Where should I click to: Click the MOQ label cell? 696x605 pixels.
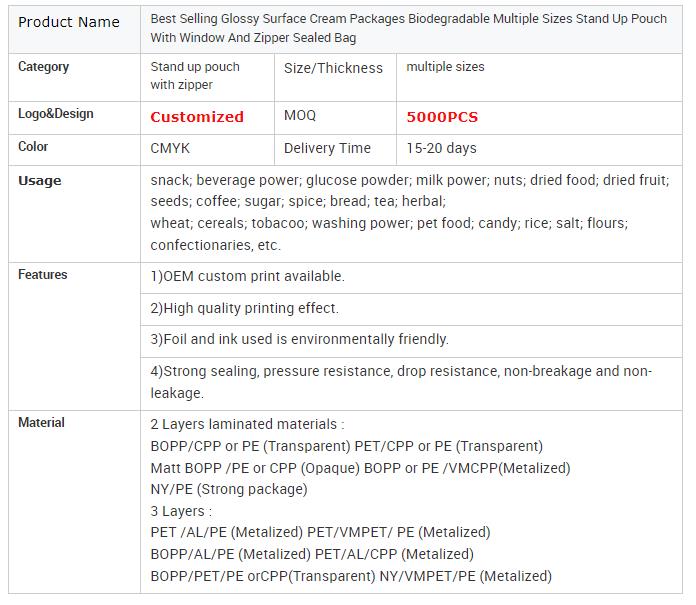335,118
